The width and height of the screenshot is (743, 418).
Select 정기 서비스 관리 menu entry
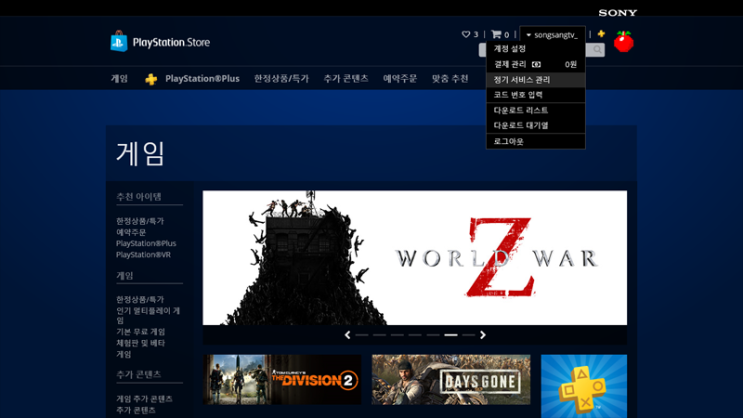pyautogui.click(x=536, y=80)
